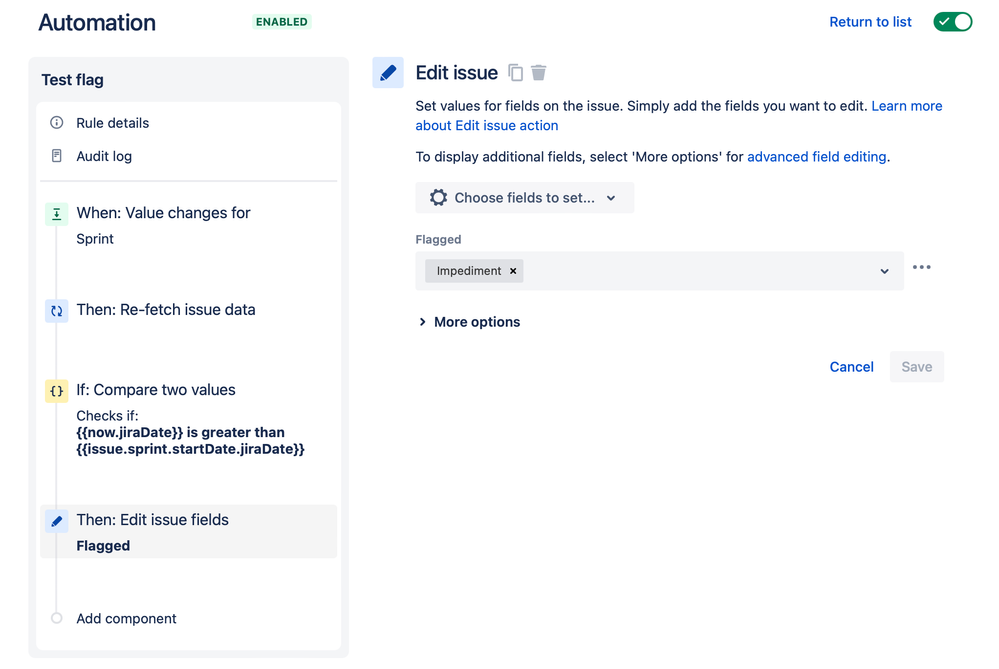This screenshot has height=669, width=999.
Task: Expand the Flagged field dropdown arrow
Action: (884, 271)
